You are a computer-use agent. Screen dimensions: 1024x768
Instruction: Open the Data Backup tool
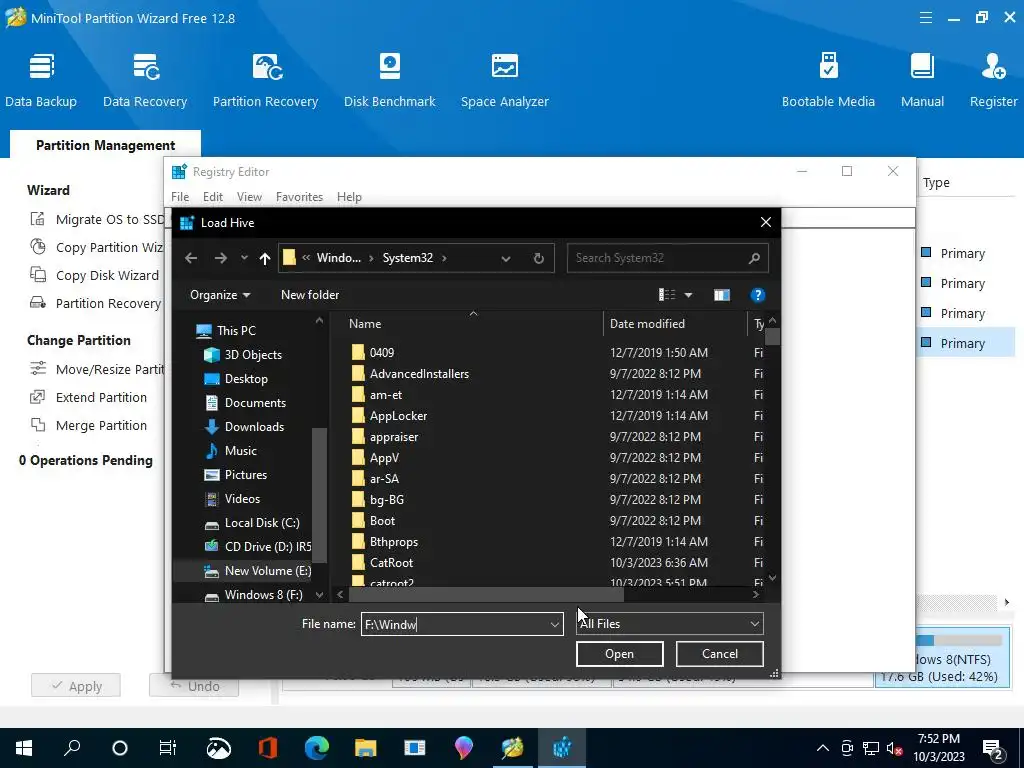pyautogui.click(x=40, y=80)
